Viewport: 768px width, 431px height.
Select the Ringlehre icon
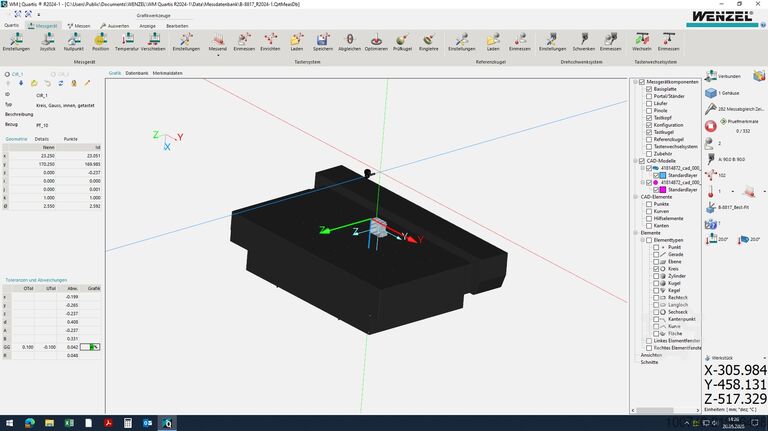[429, 42]
